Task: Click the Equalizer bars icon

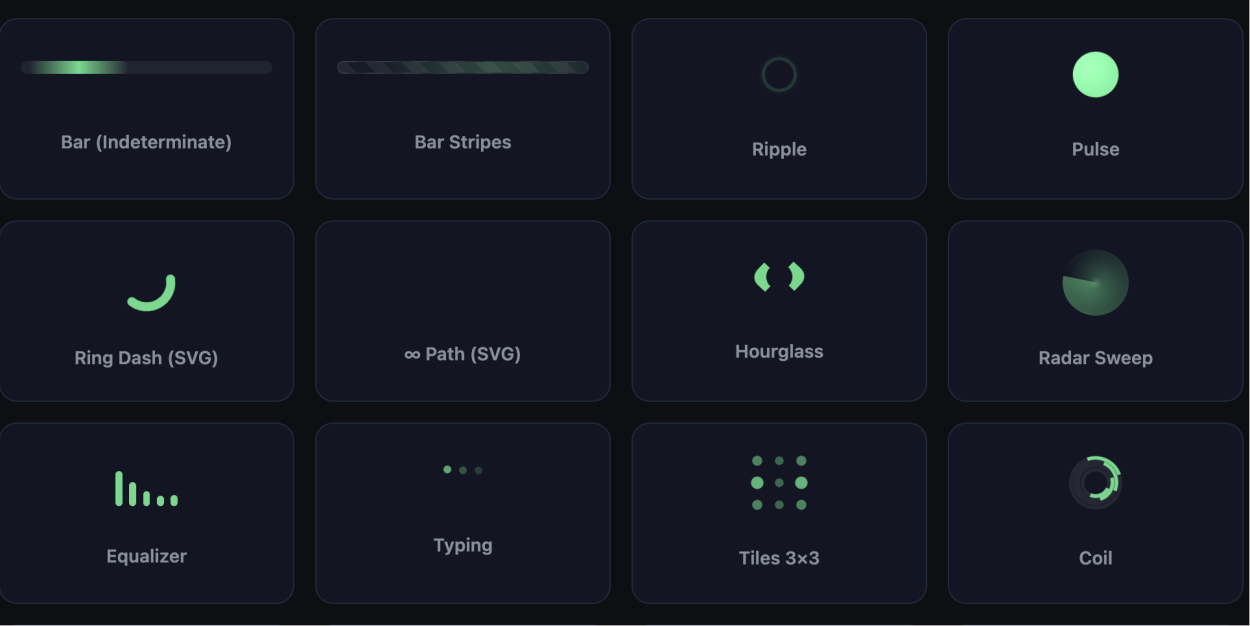Action: [146, 489]
